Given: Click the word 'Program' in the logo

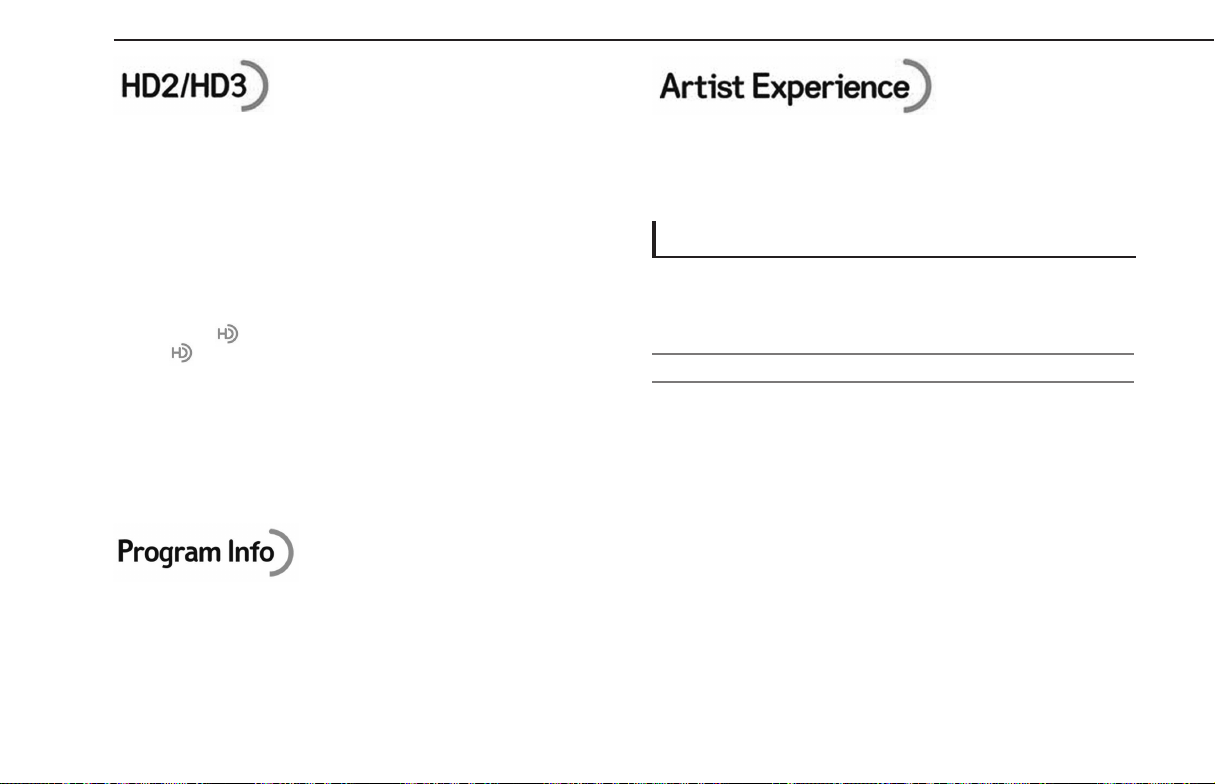Looking at the screenshot, I should [x=167, y=553].
